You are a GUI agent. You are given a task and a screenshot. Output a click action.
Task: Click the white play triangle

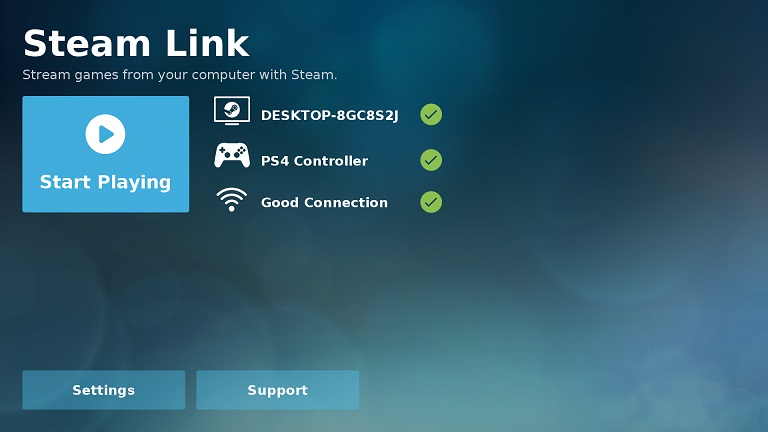(x=106, y=134)
